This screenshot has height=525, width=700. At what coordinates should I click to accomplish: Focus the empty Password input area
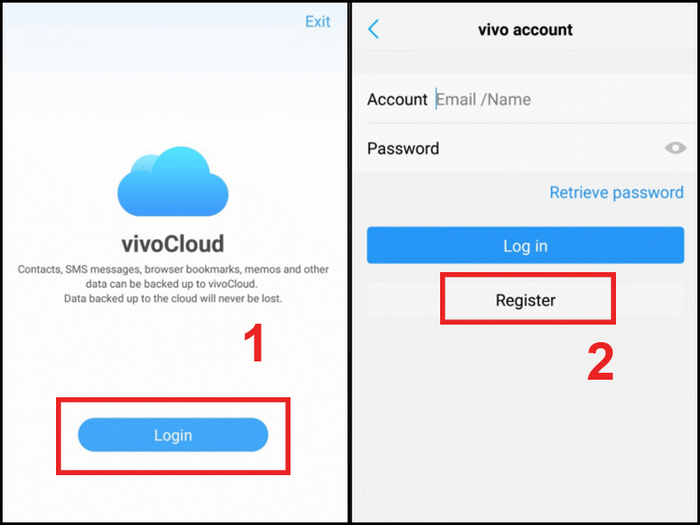pyautogui.click(x=551, y=148)
